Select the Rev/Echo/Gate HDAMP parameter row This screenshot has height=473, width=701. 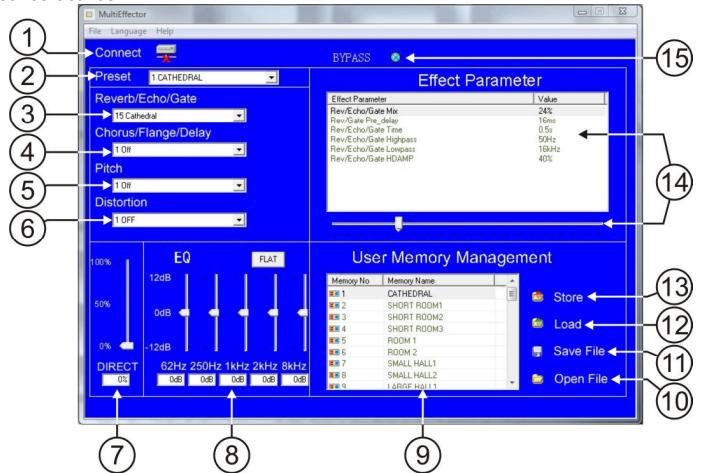click(467, 159)
